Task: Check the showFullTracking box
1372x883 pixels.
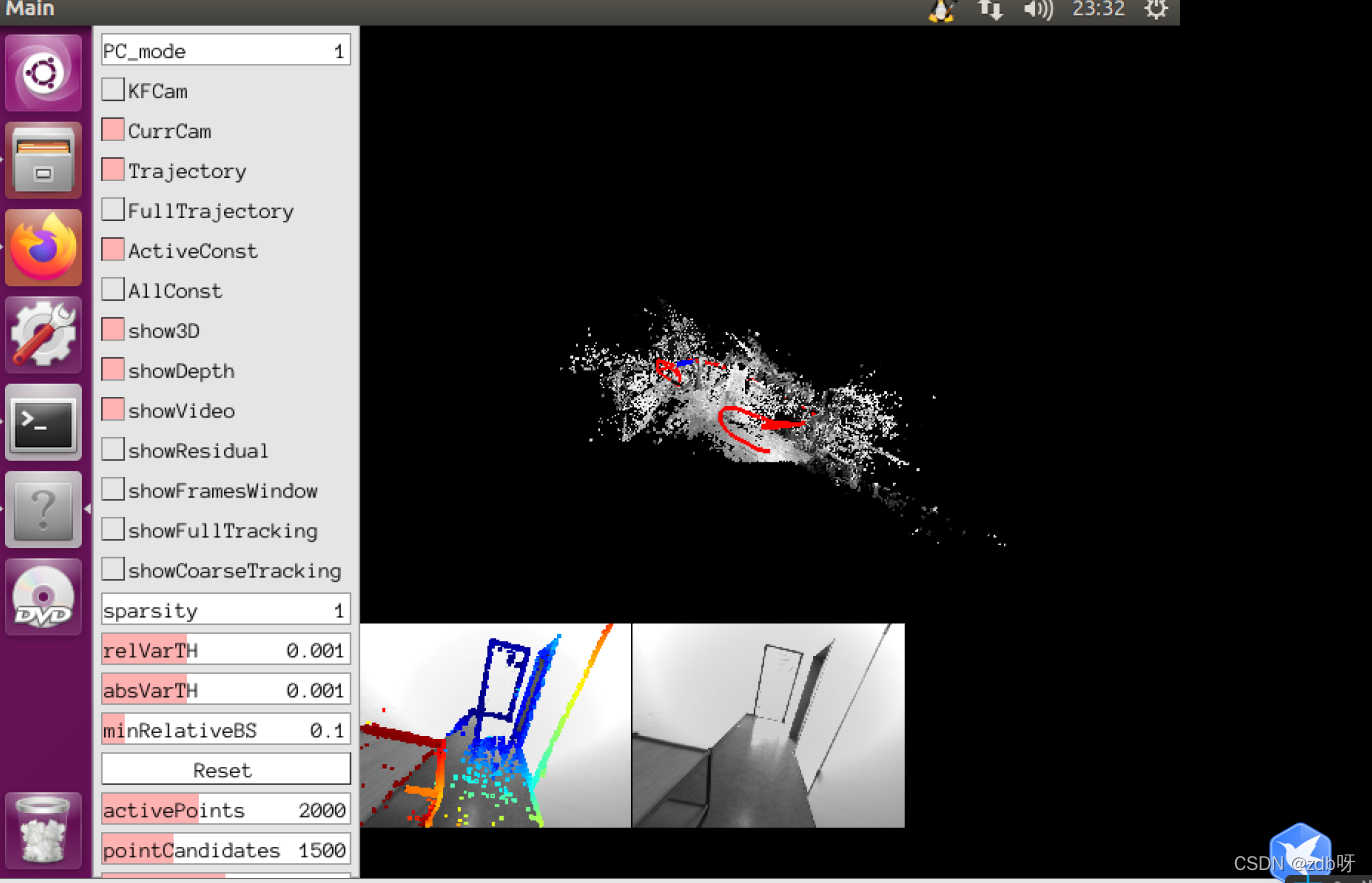Action: [x=113, y=530]
